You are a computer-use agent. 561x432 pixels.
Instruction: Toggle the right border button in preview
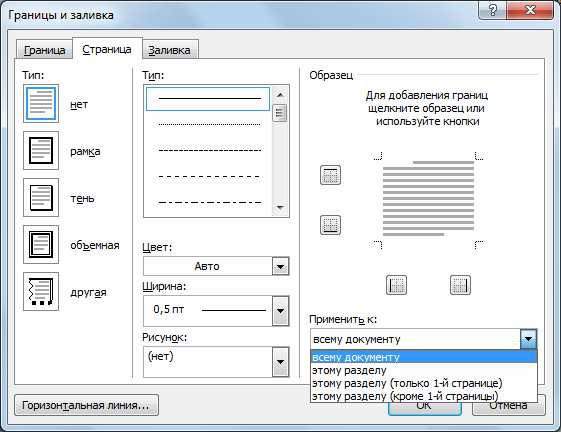click(460, 285)
